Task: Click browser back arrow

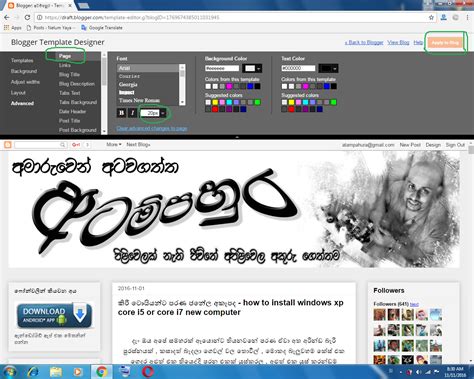Action: pyautogui.click(x=7, y=17)
